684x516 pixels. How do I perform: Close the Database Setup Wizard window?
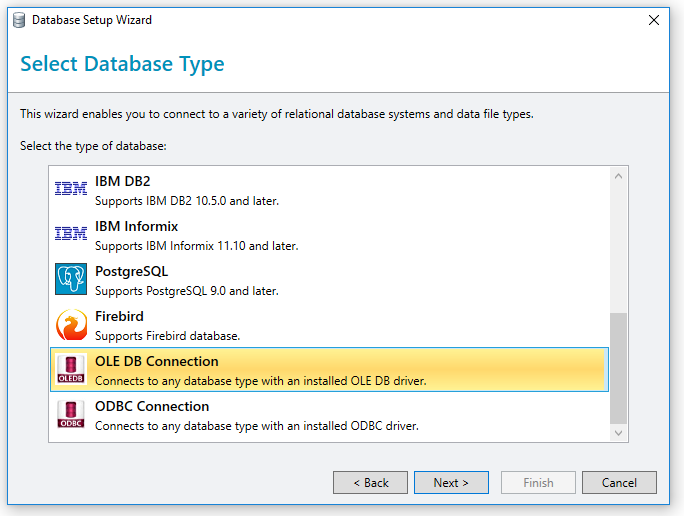tap(653, 20)
